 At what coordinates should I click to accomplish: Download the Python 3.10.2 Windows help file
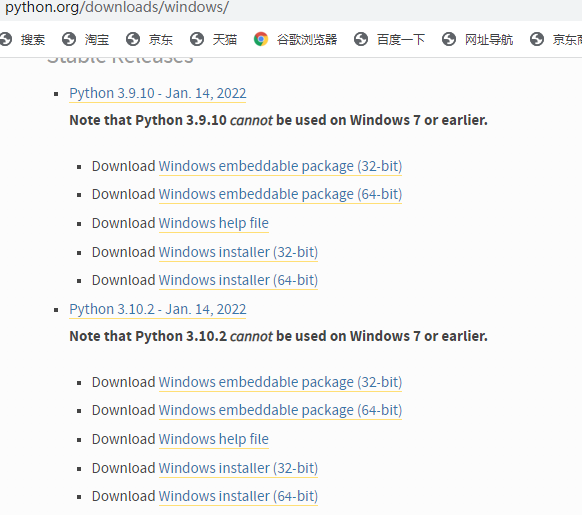click(213, 440)
